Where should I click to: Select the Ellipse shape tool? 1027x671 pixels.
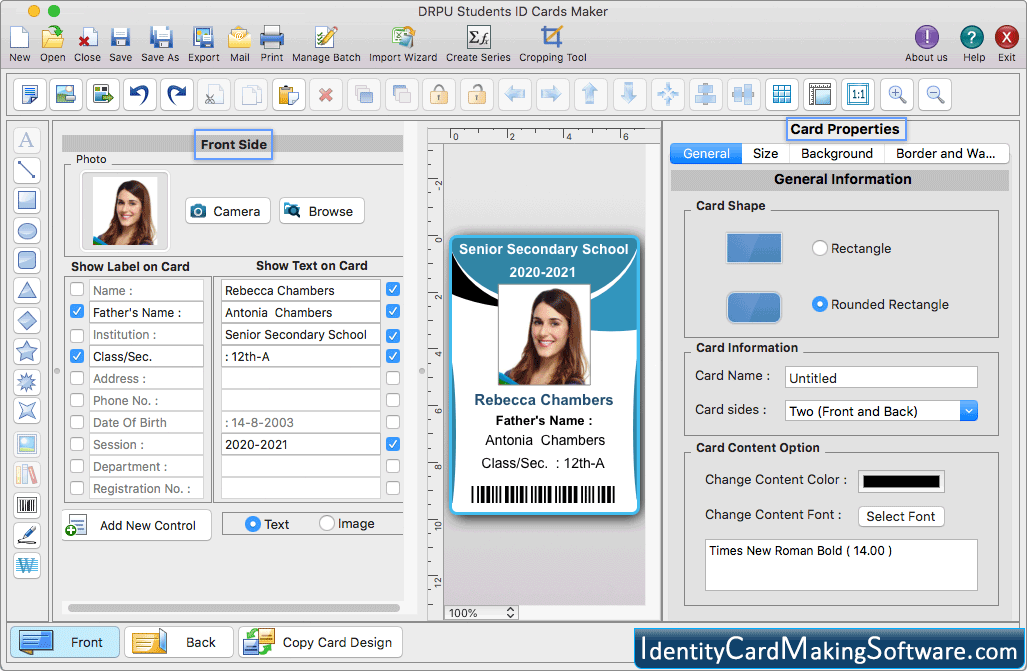click(x=27, y=231)
